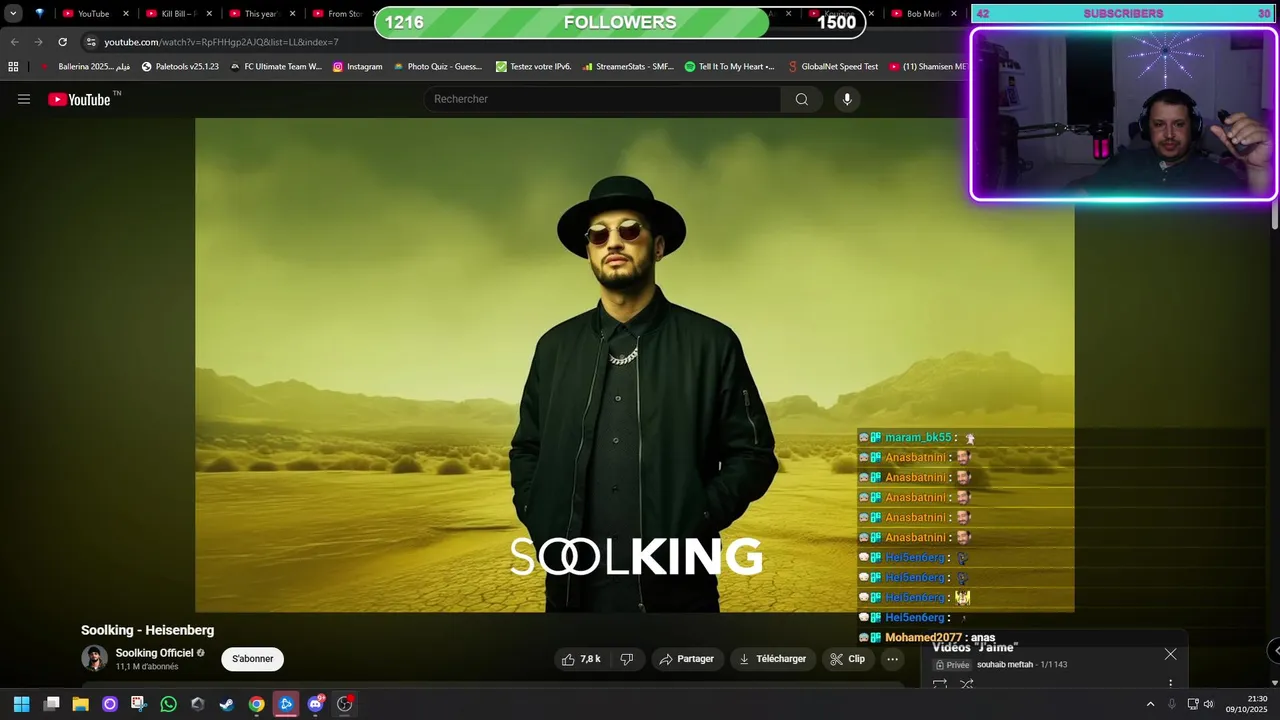The width and height of the screenshot is (1280, 720).
Task: Open the Soolking Officiel channel name
Action: tap(154, 653)
